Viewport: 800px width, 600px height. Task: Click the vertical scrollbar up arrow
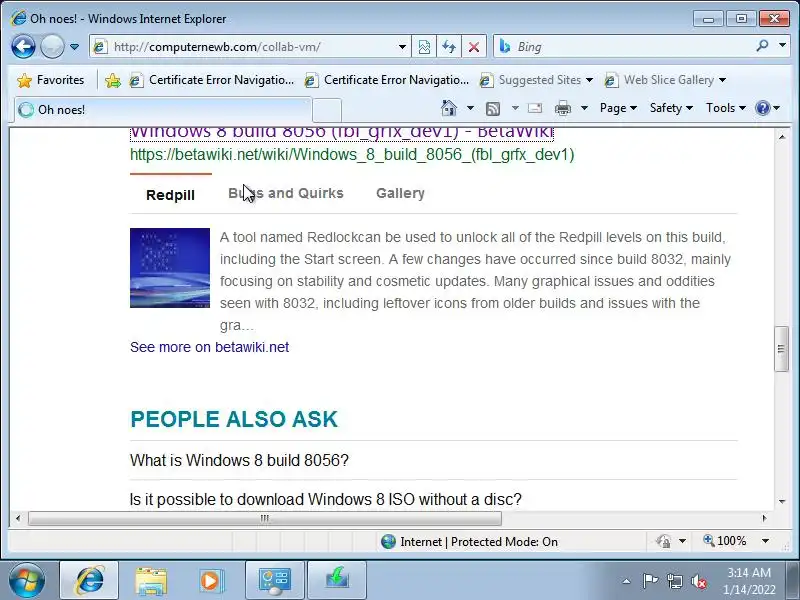[782, 137]
